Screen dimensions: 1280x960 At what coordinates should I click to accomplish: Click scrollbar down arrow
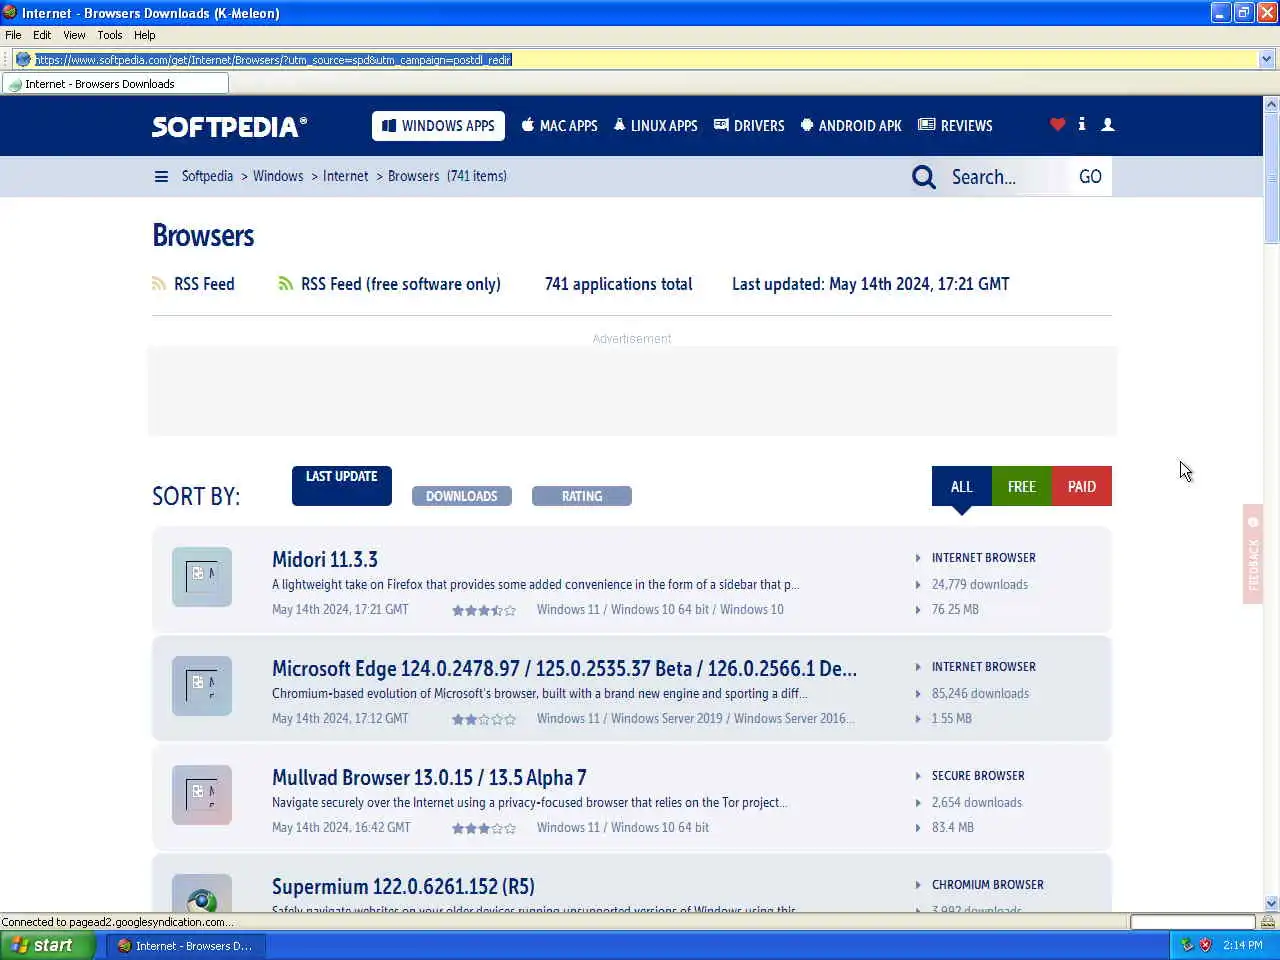coord(1271,903)
